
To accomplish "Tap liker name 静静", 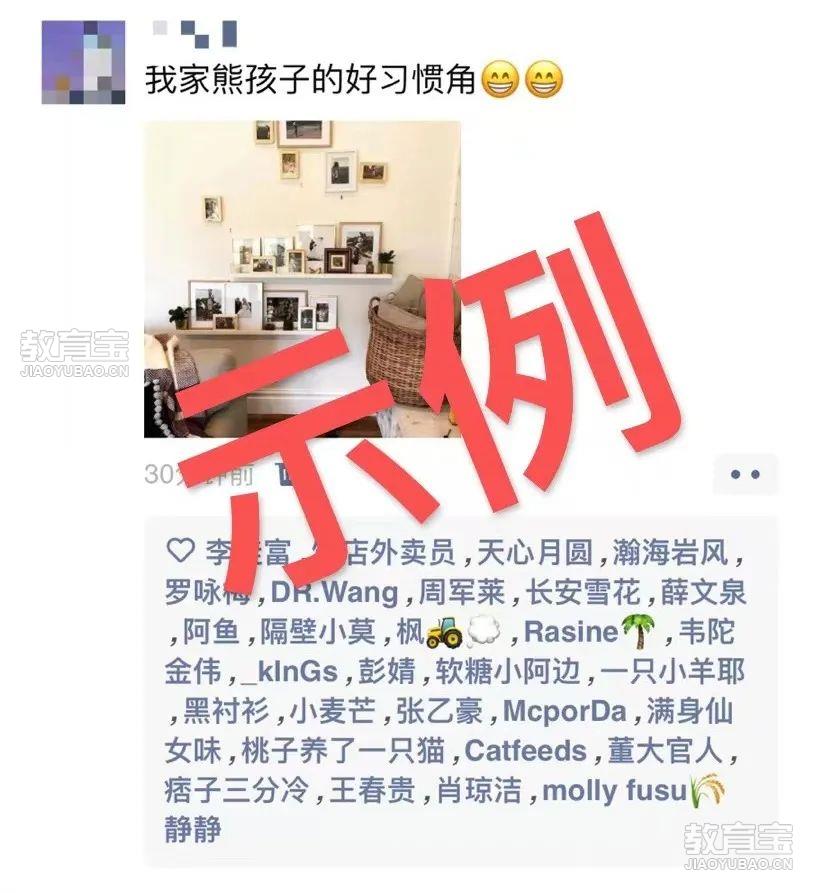I will [x=193, y=829].
